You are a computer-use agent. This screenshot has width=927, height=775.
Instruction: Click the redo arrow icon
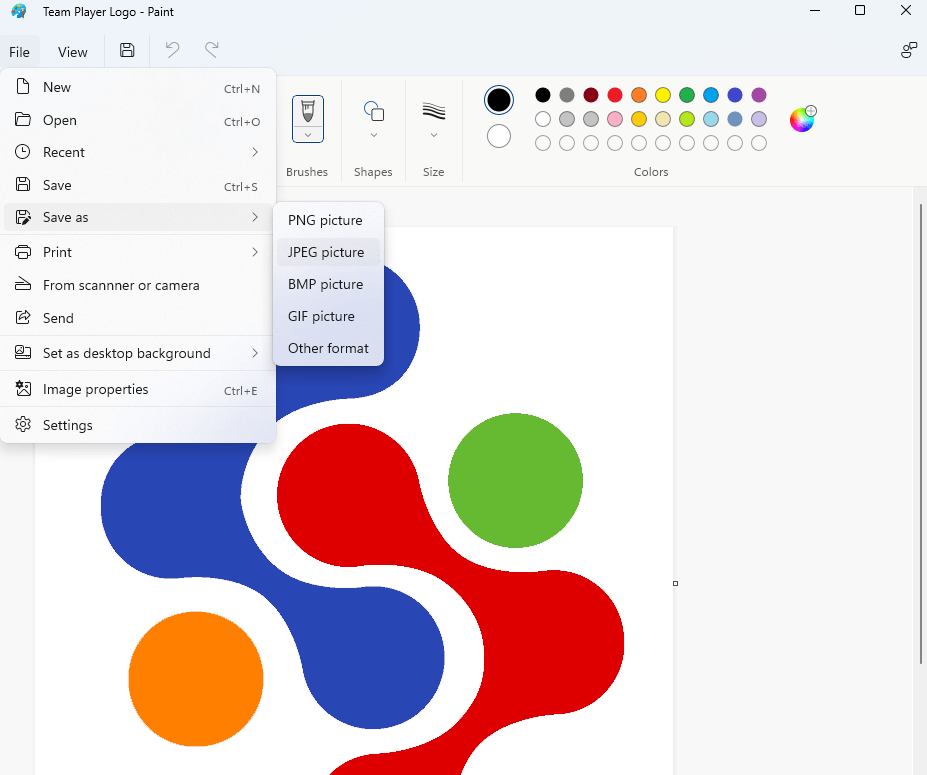coord(212,50)
